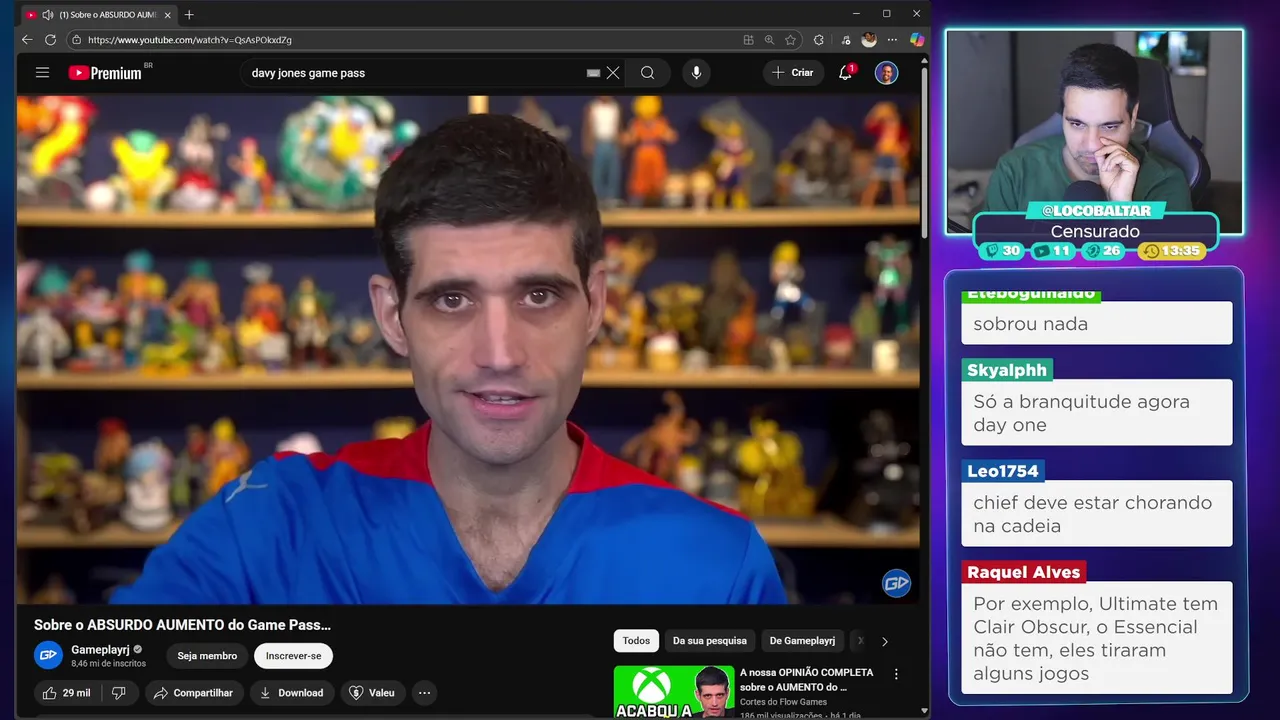
Task: Click the address bar URL
Action: (x=190, y=40)
